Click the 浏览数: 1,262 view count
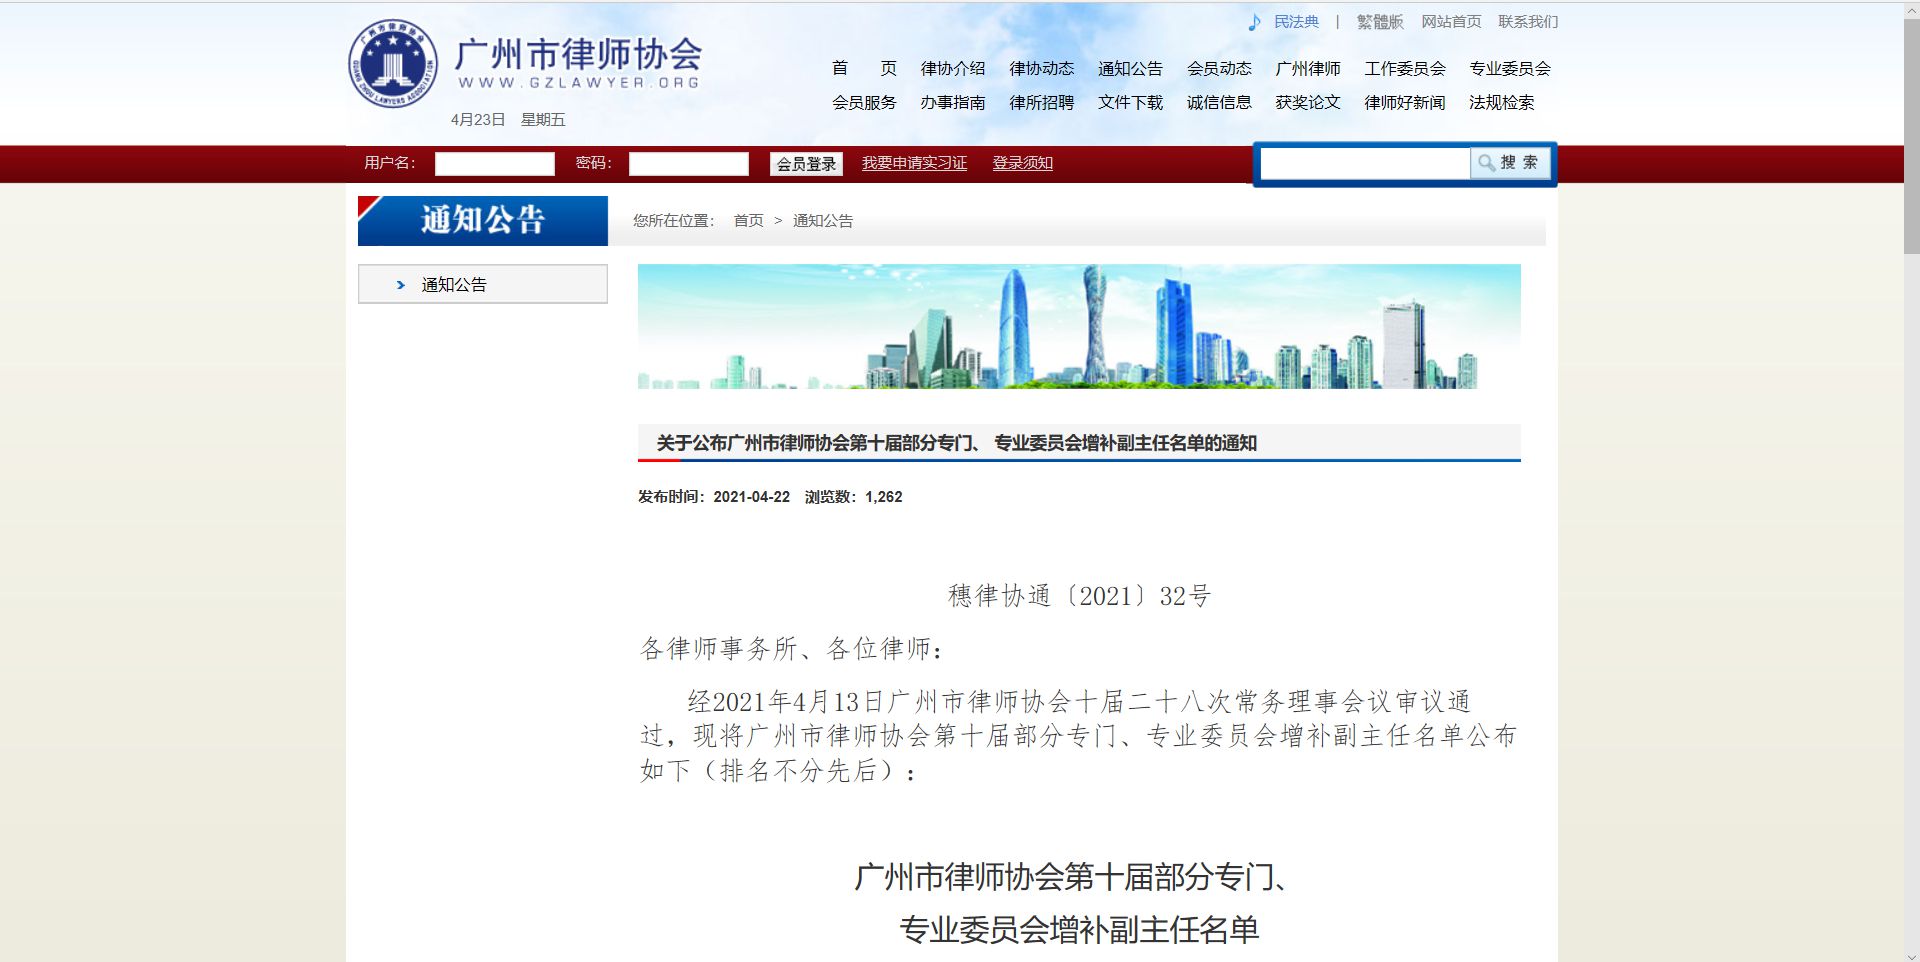Viewport: 1920px width, 962px height. [854, 497]
